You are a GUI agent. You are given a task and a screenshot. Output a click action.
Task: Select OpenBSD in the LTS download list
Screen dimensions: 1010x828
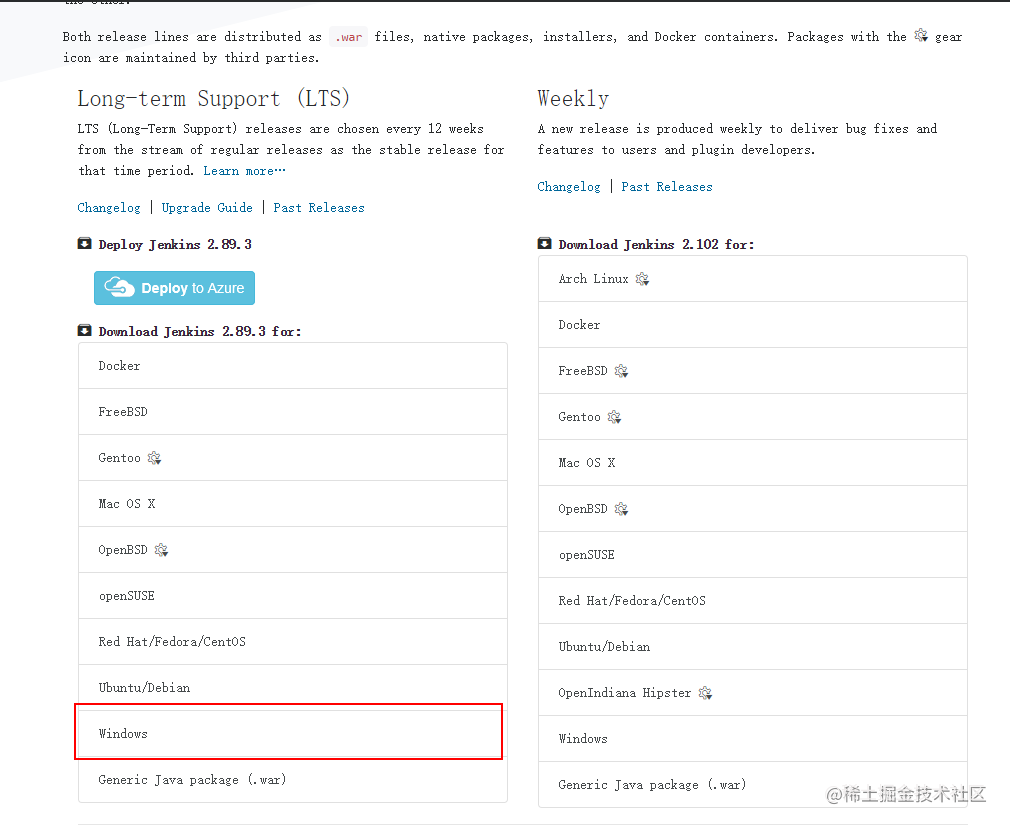[x=293, y=550]
